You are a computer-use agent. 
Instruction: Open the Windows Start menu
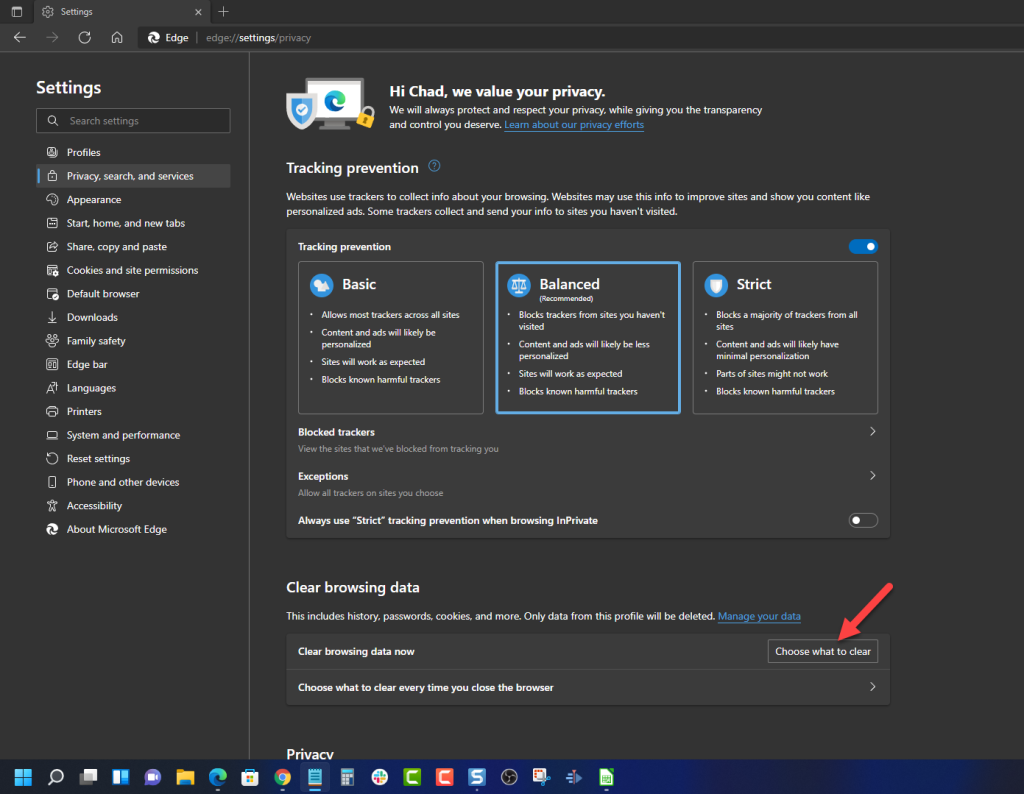(x=23, y=777)
